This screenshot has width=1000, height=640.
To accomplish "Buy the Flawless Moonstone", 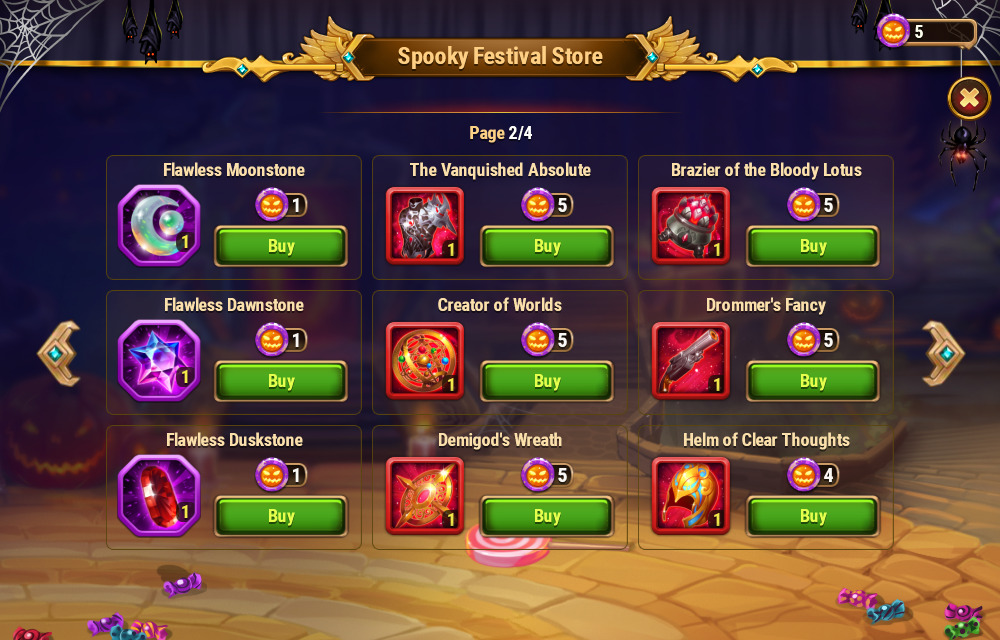I will (x=281, y=246).
